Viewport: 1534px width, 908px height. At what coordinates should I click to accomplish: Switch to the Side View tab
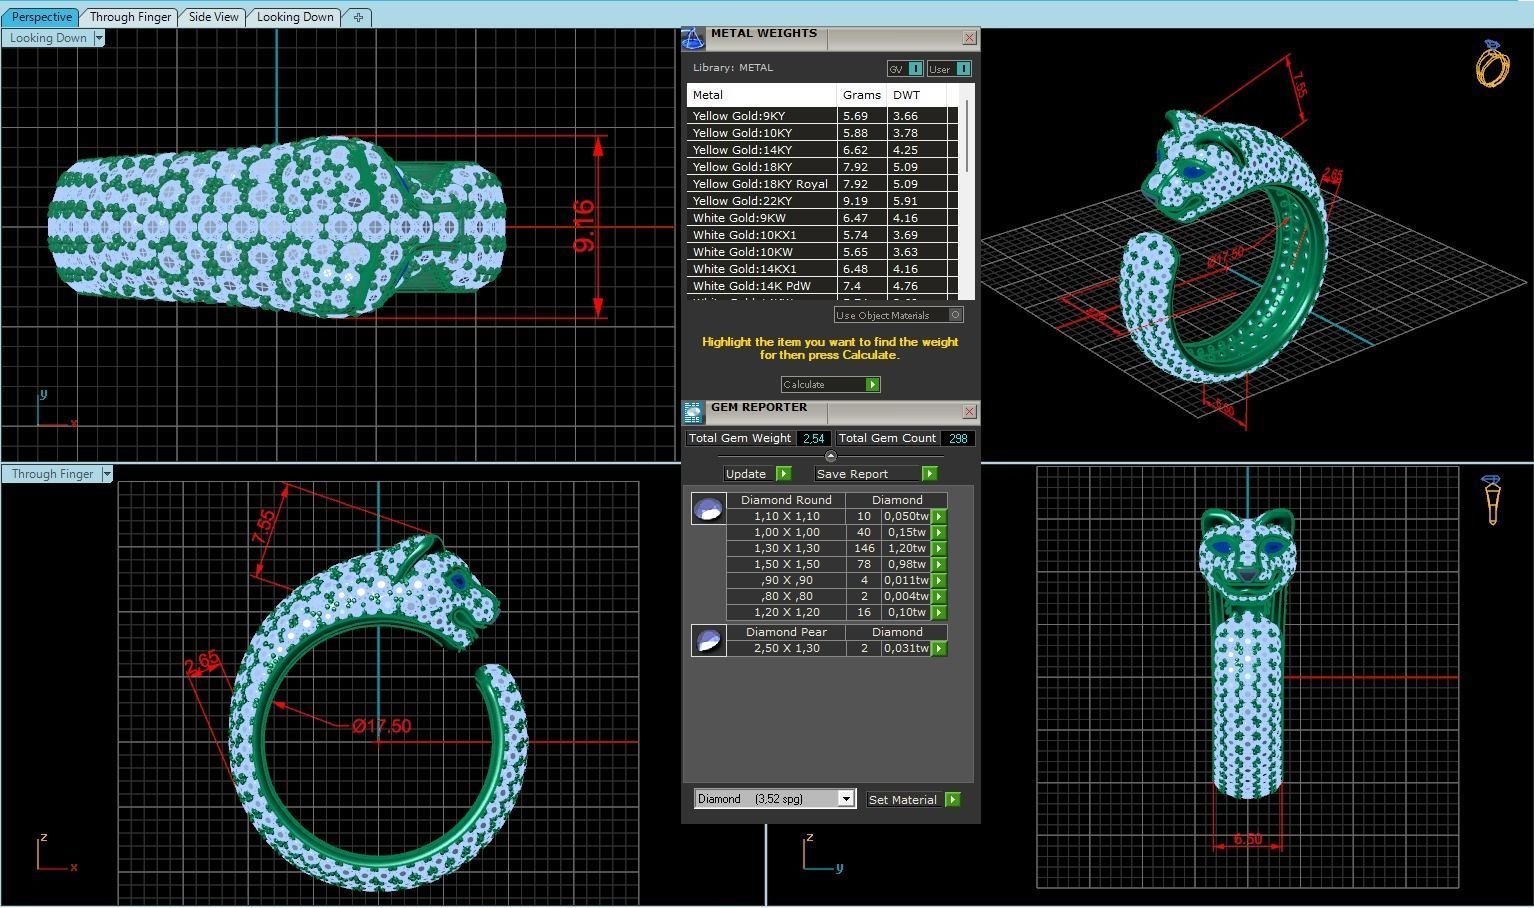214,17
